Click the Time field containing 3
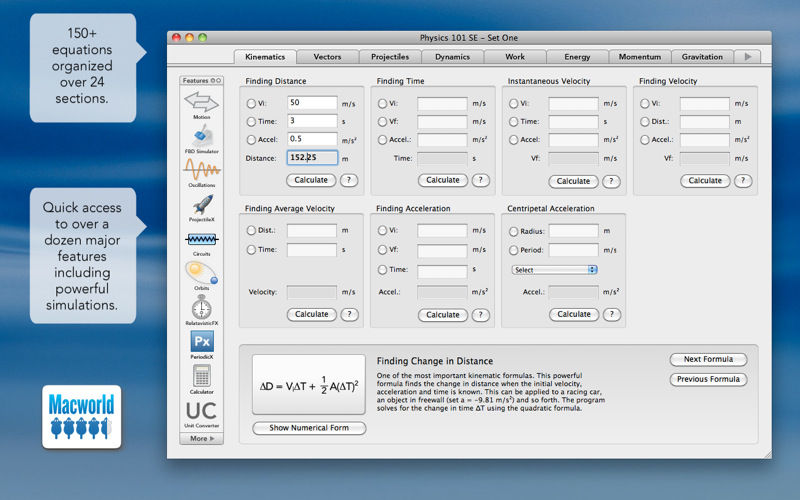The height and width of the screenshot is (500, 800). tap(312, 121)
